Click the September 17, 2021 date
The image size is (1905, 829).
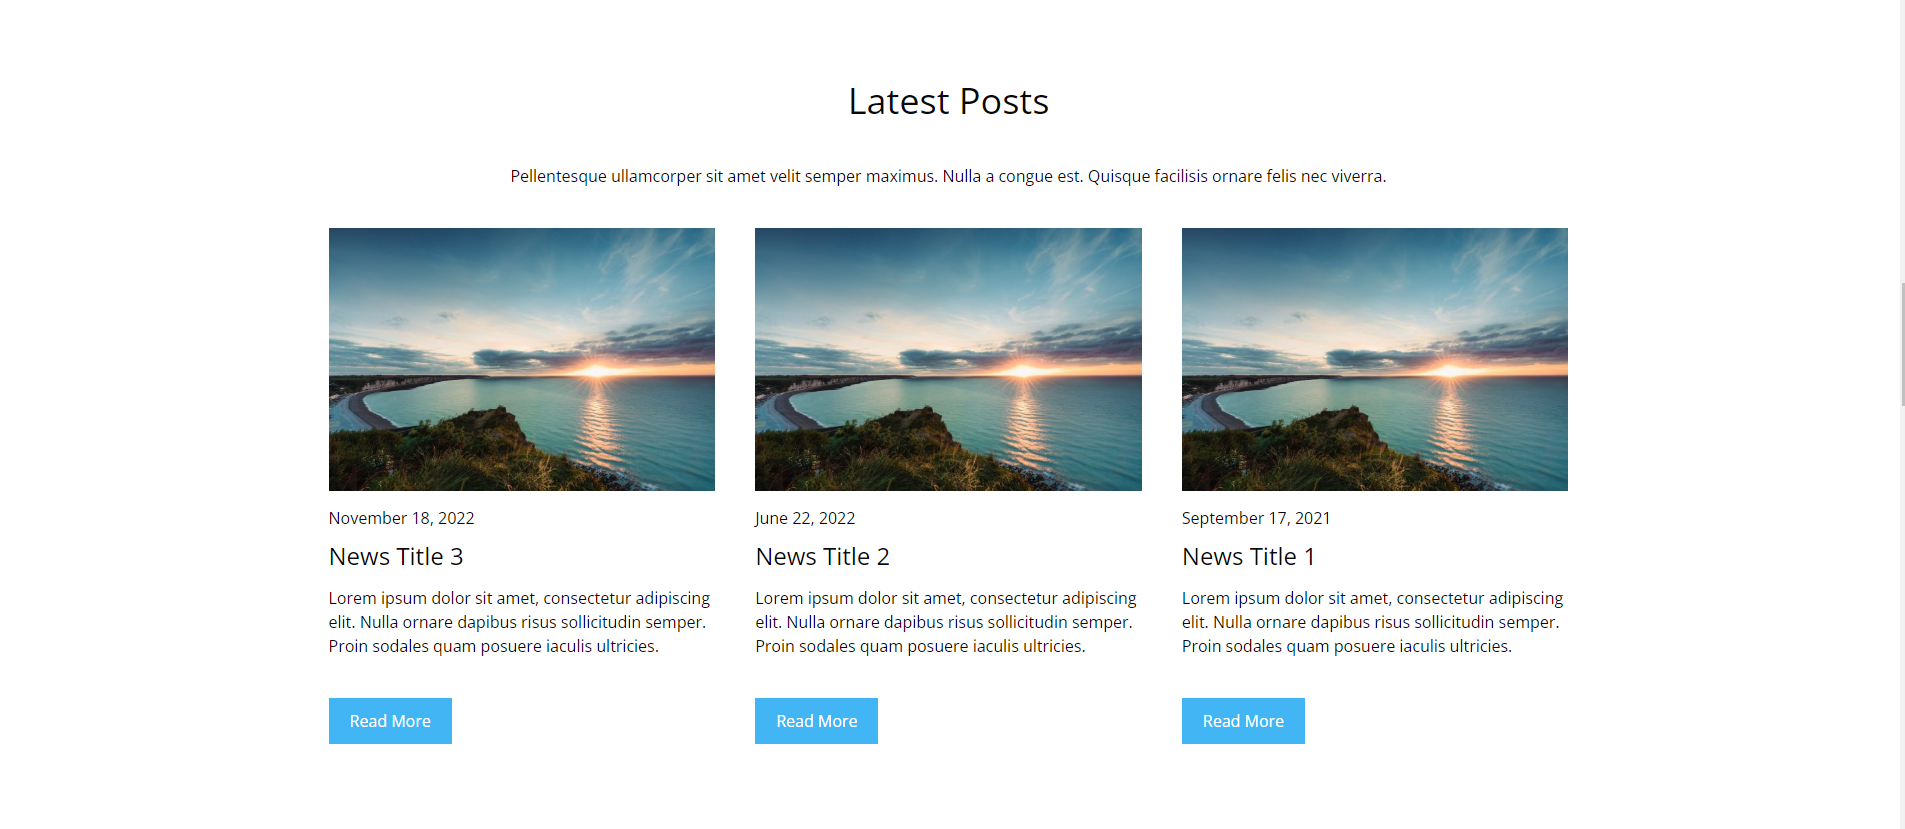tap(1256, 518)
